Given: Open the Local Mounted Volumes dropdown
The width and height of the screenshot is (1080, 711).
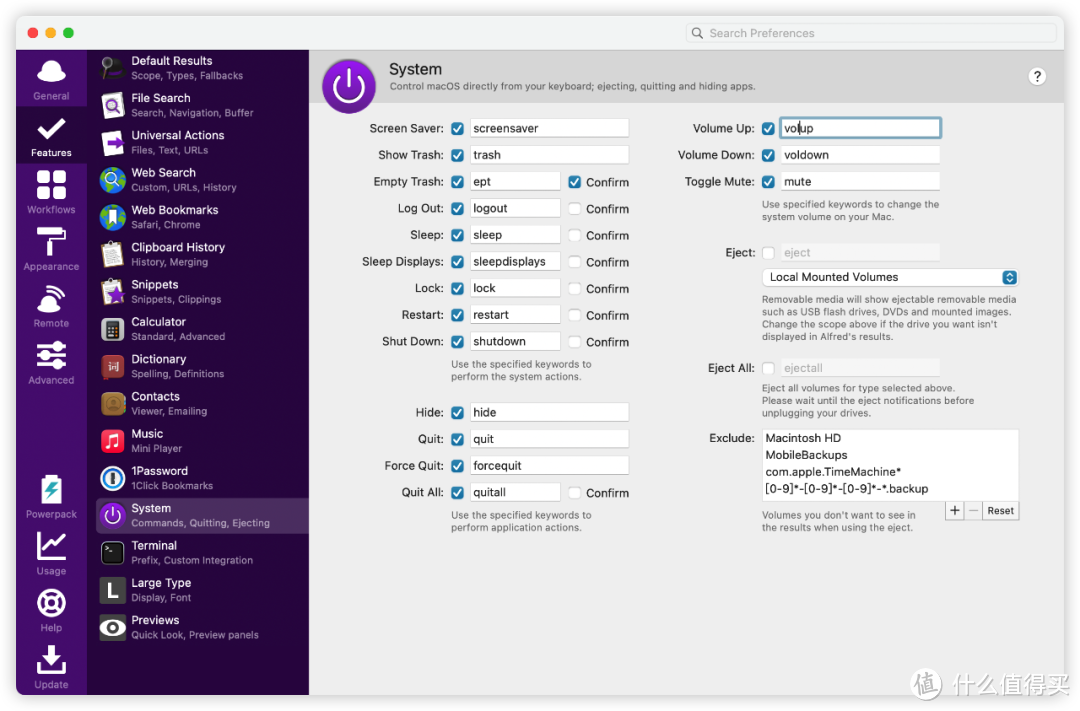Looking at the screenshot, I should pyautogui.click(x=889, y=277).
